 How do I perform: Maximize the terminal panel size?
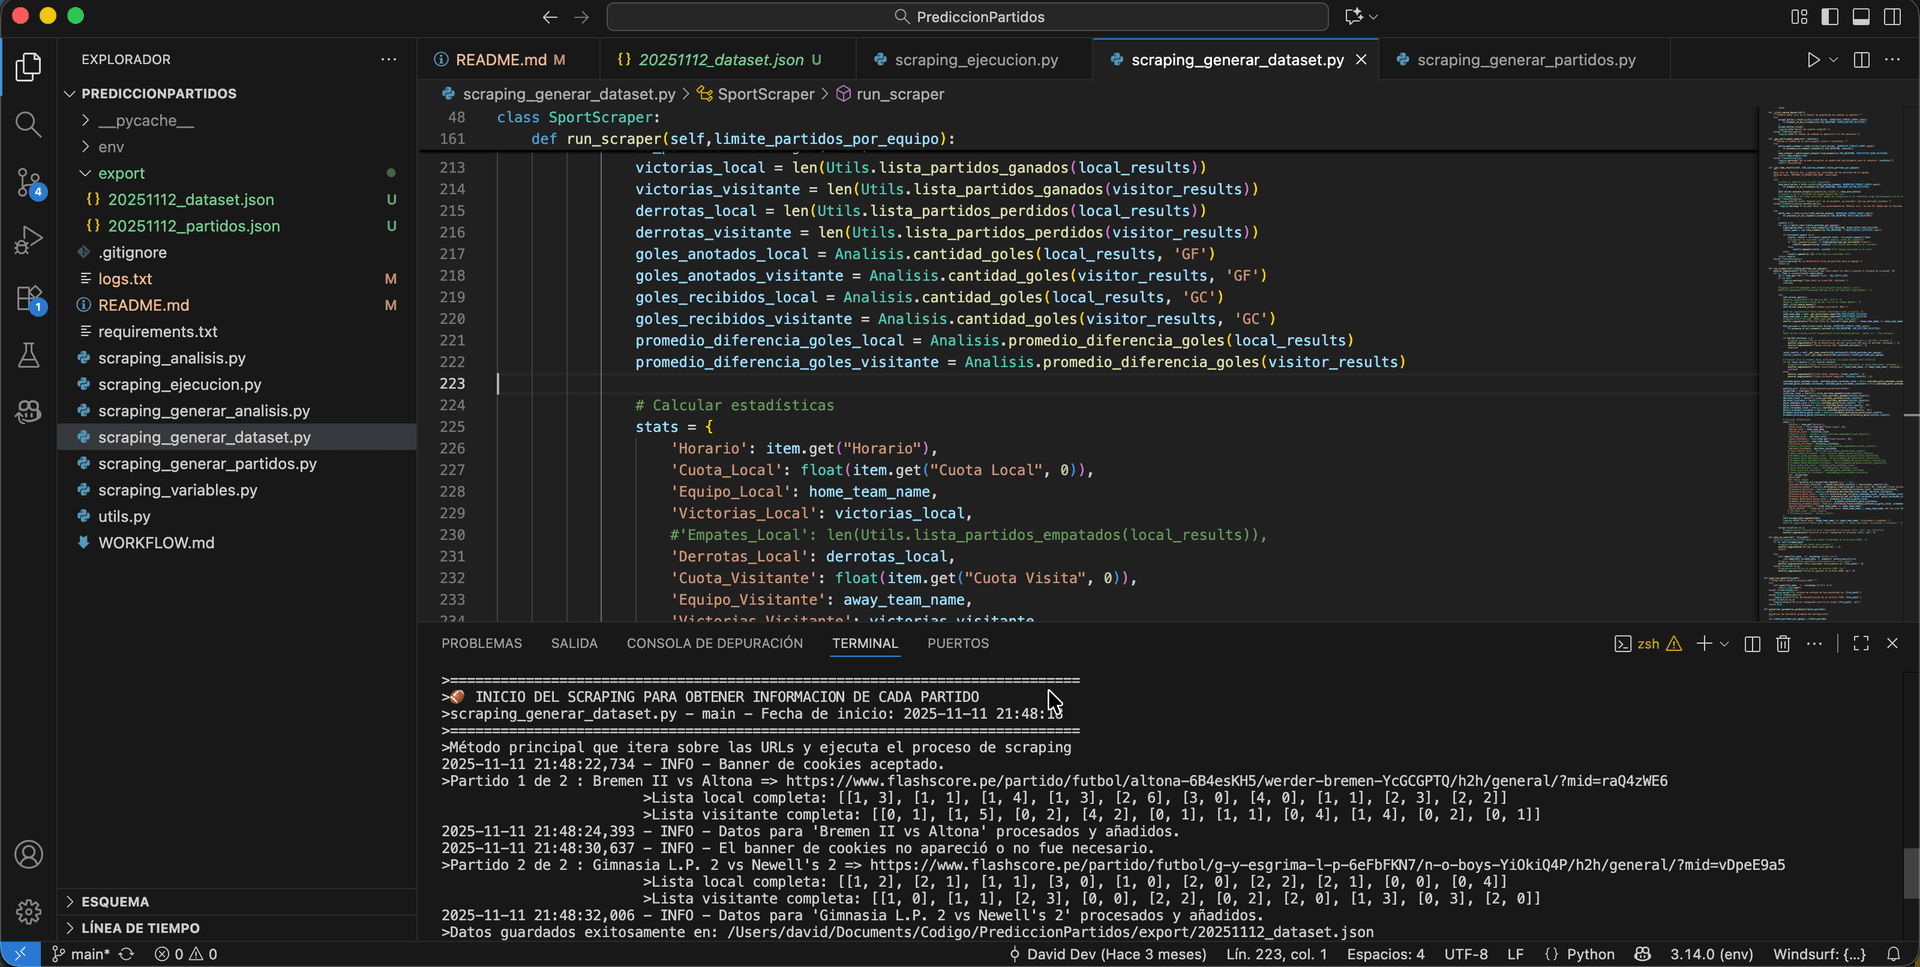point(1861,644)
